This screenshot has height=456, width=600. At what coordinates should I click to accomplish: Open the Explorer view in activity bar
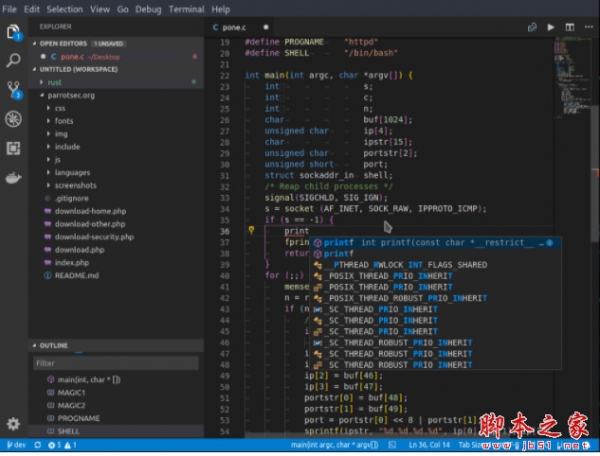14,32
